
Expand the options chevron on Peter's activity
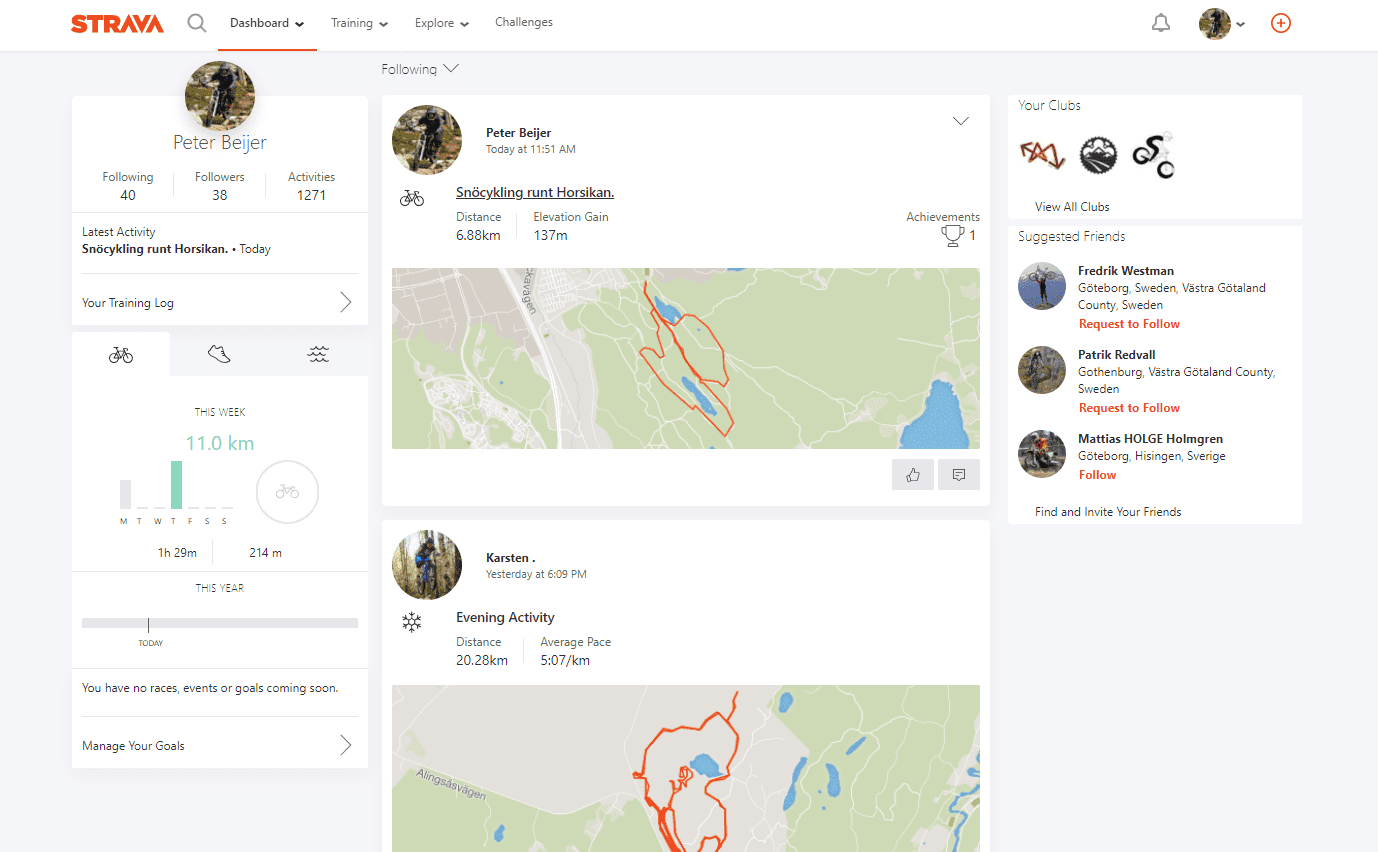[x=960, y=120]
